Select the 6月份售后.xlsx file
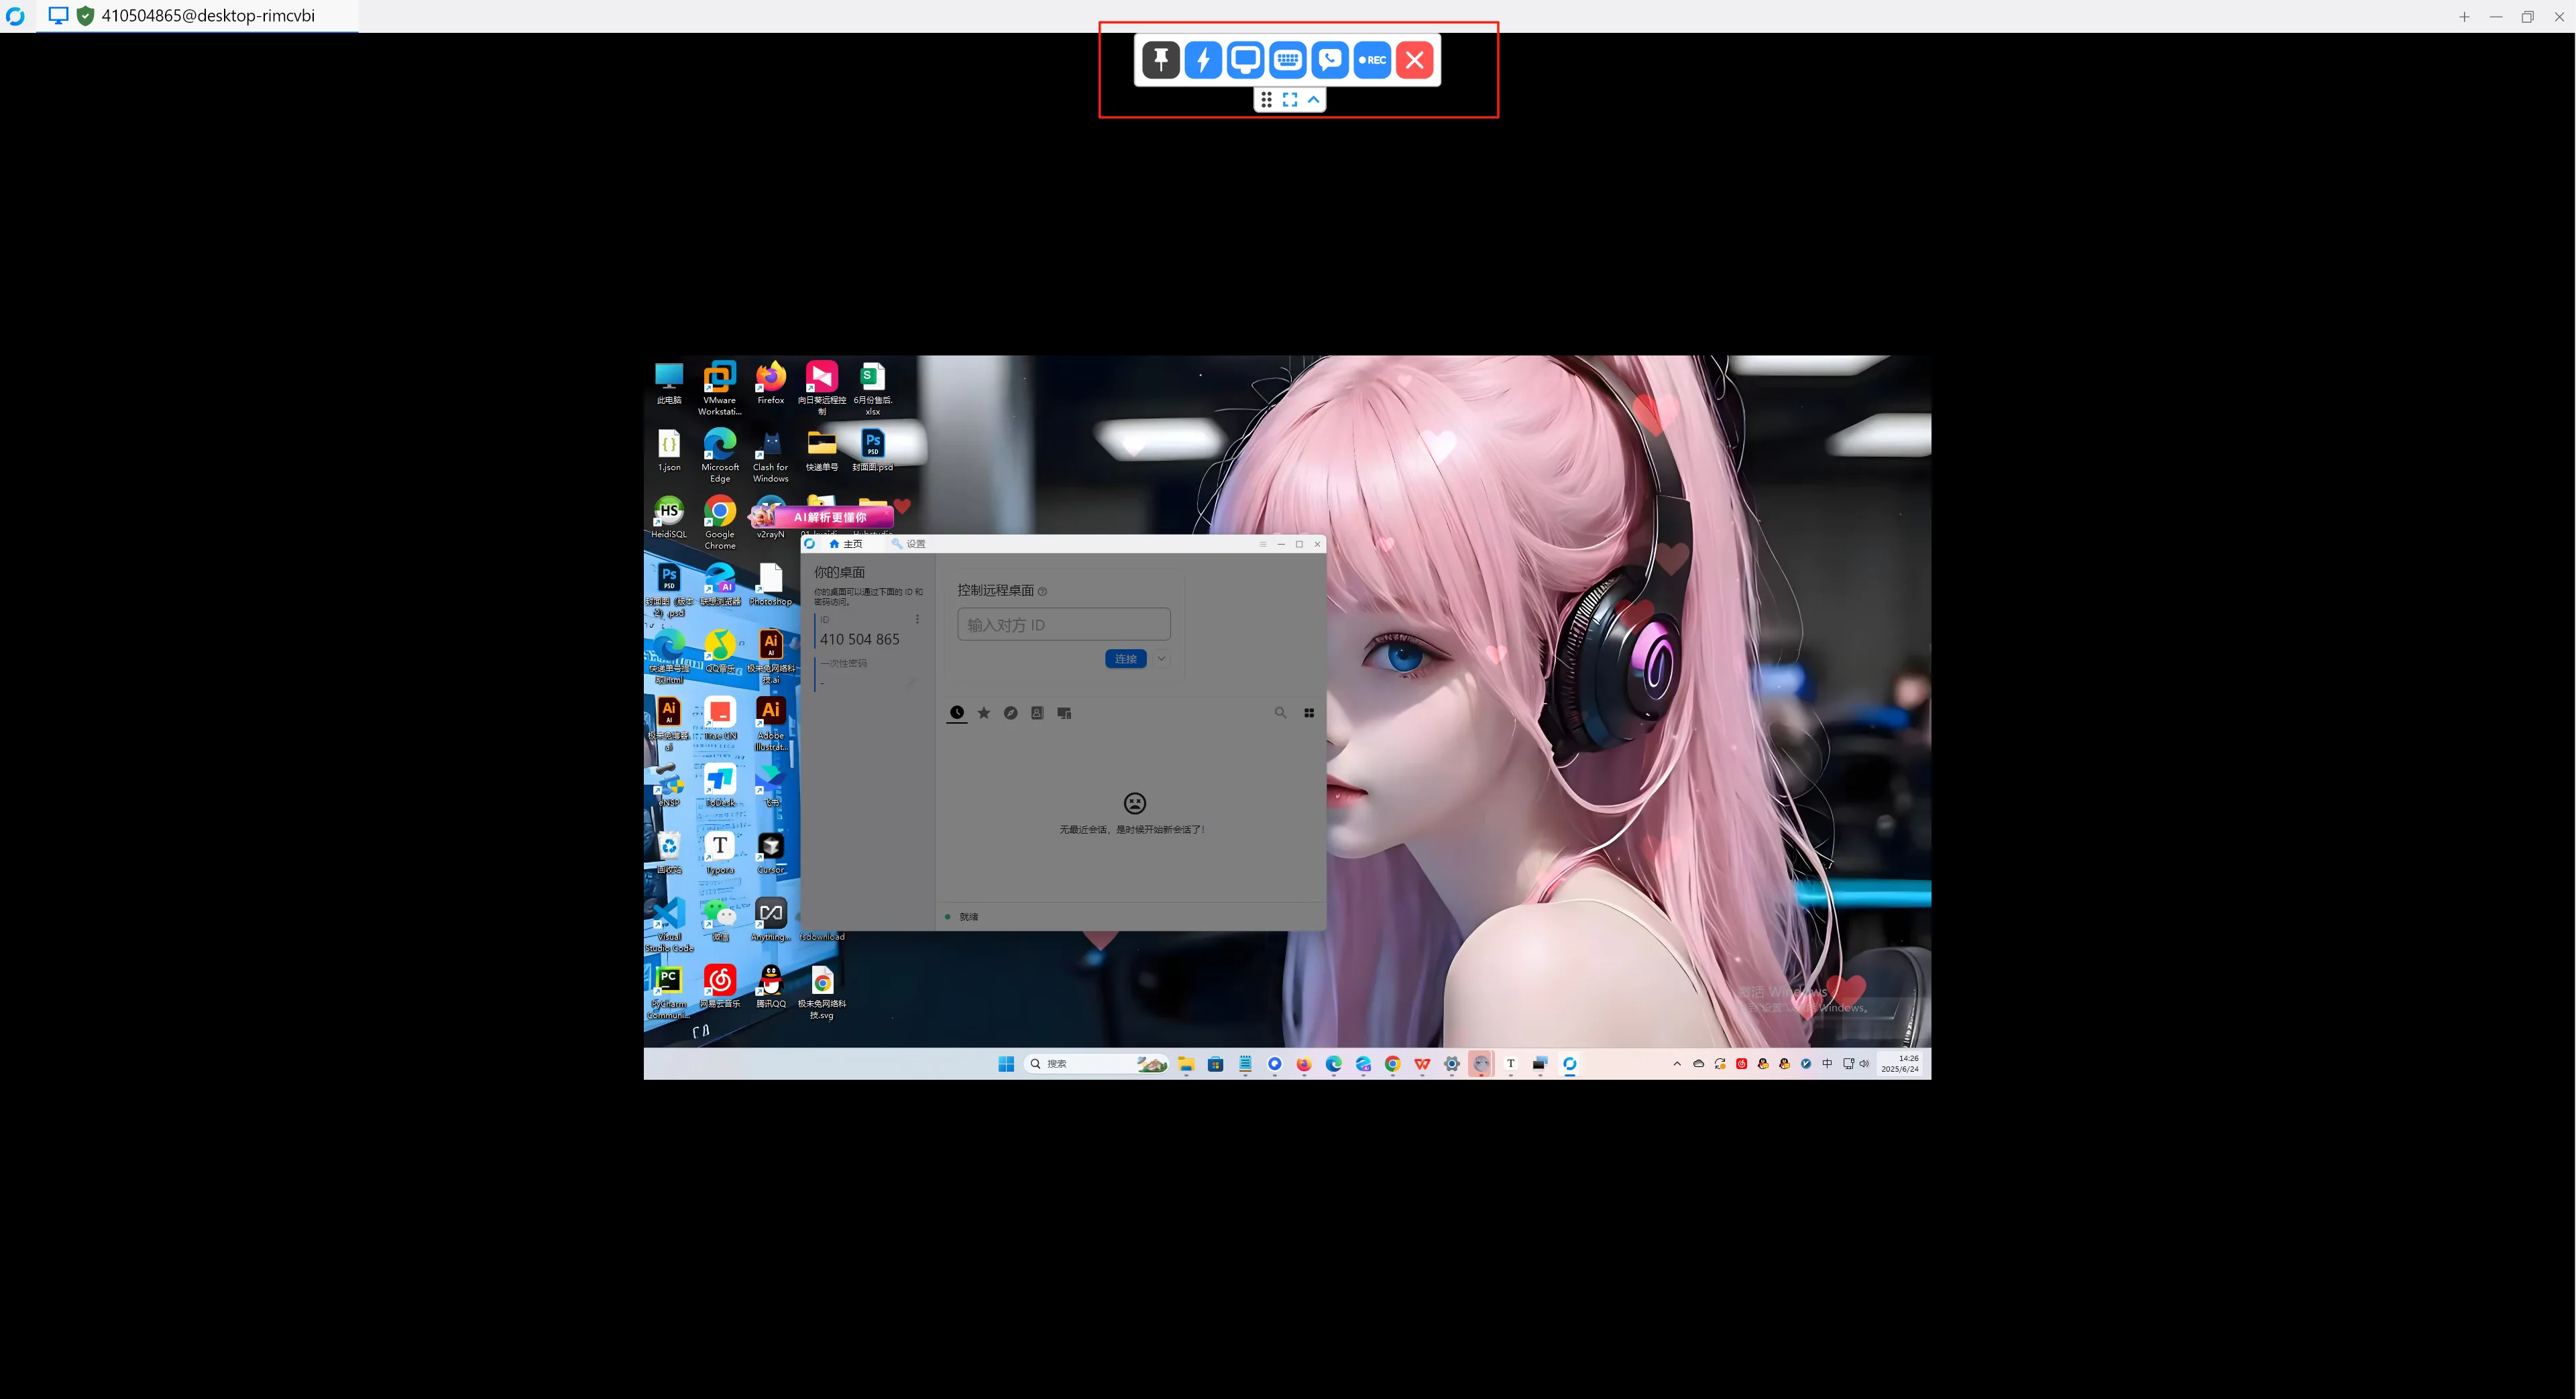 (x=872, y=388)
